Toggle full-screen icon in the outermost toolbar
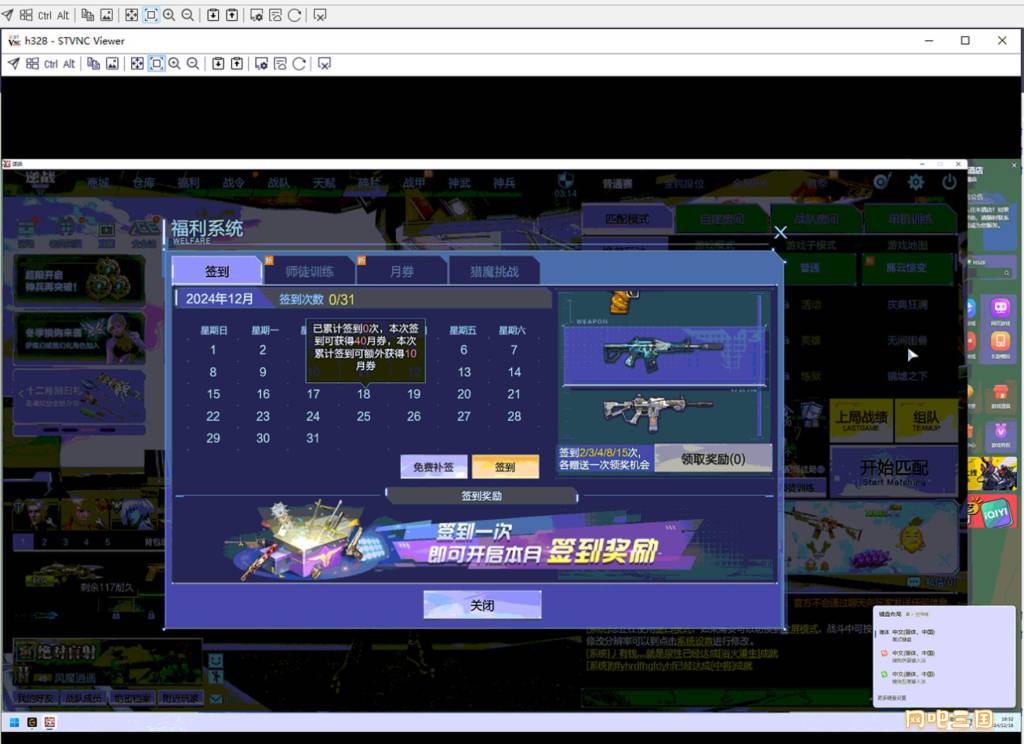Viewport: 1024px width, 744px height. tap(131, 15)
